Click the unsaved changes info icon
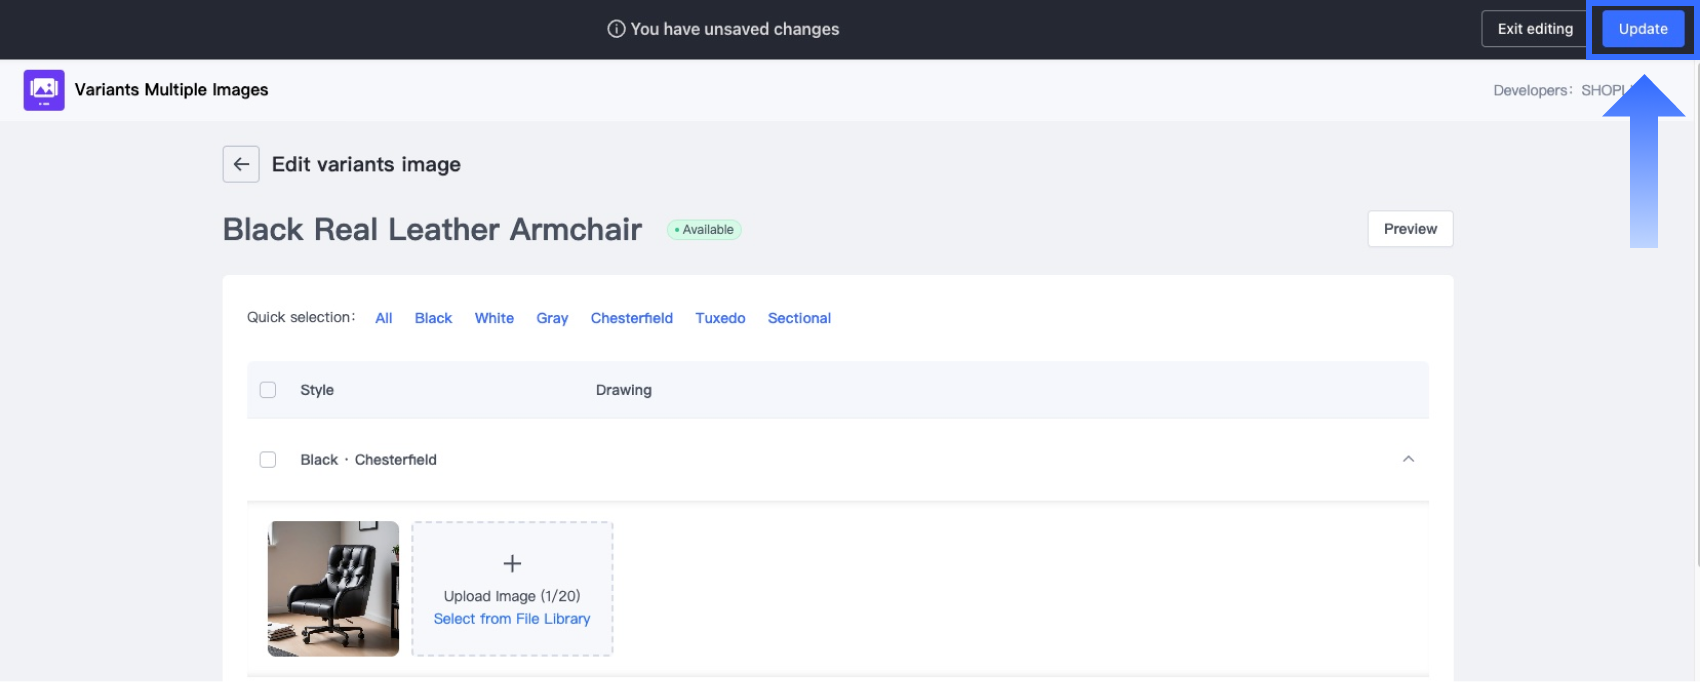The image size is (1700, 682). point(616,29)
